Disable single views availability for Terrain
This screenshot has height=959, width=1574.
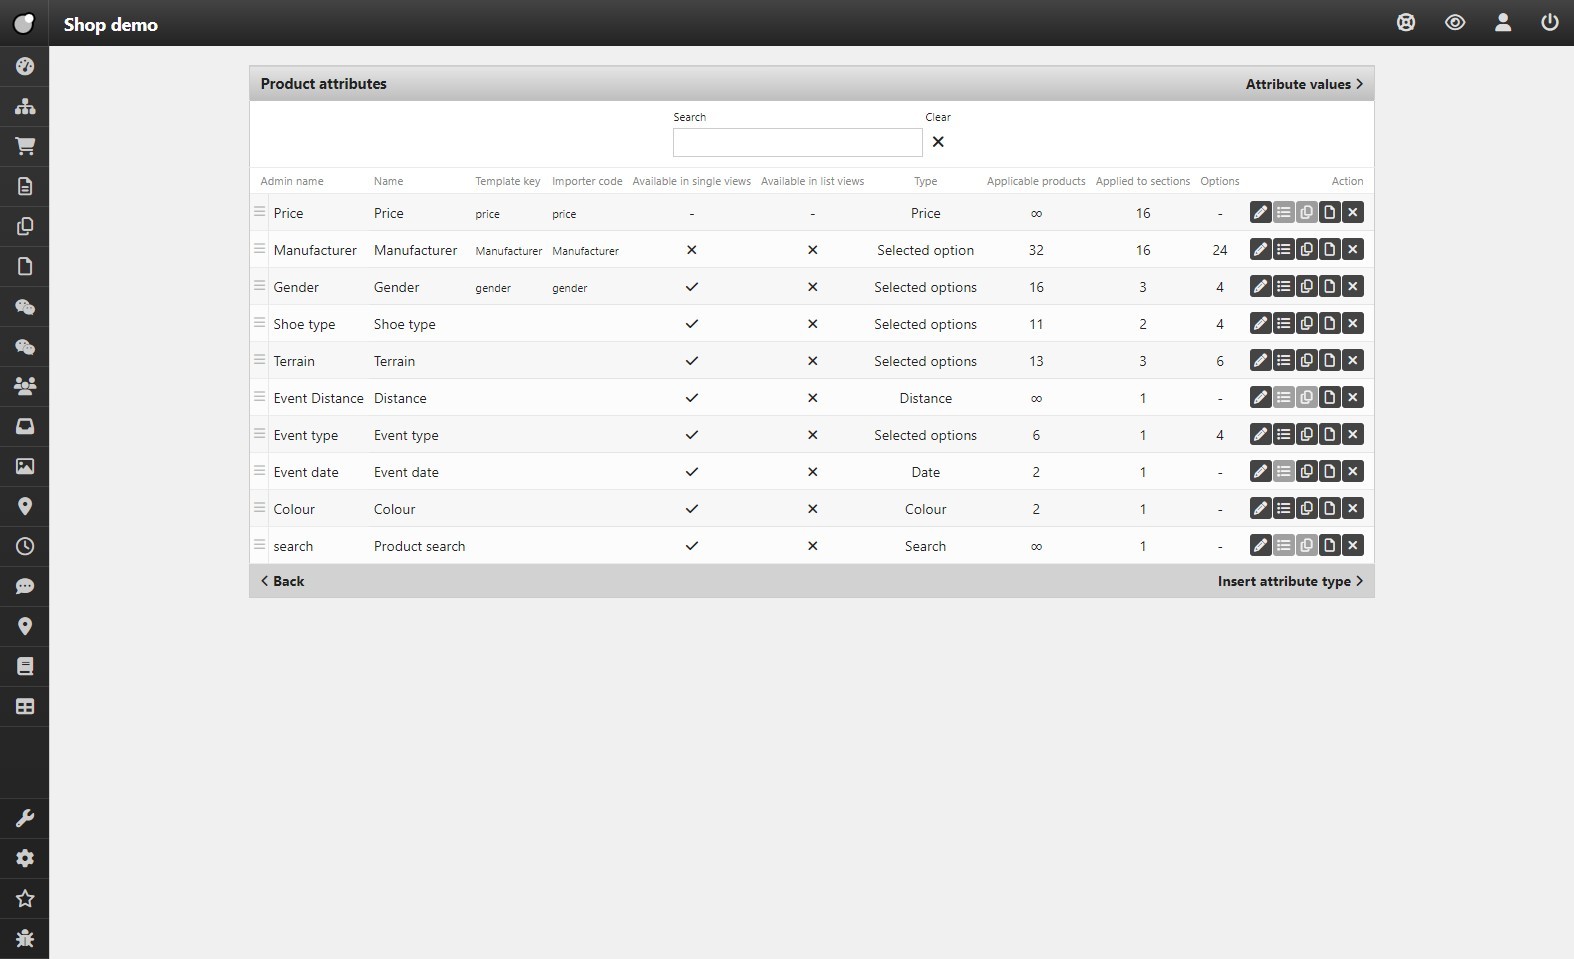pos(691,361)
